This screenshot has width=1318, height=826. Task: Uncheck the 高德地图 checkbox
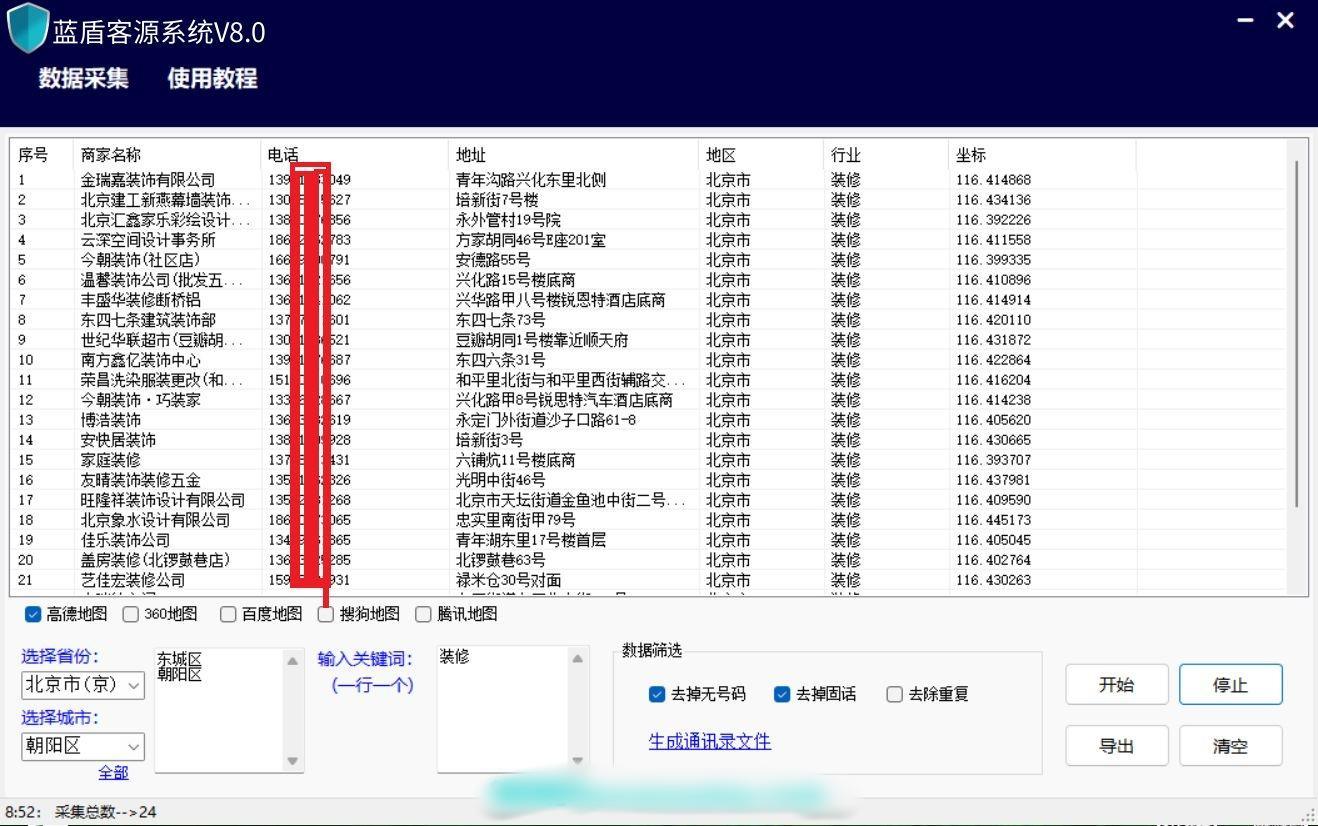33,614
